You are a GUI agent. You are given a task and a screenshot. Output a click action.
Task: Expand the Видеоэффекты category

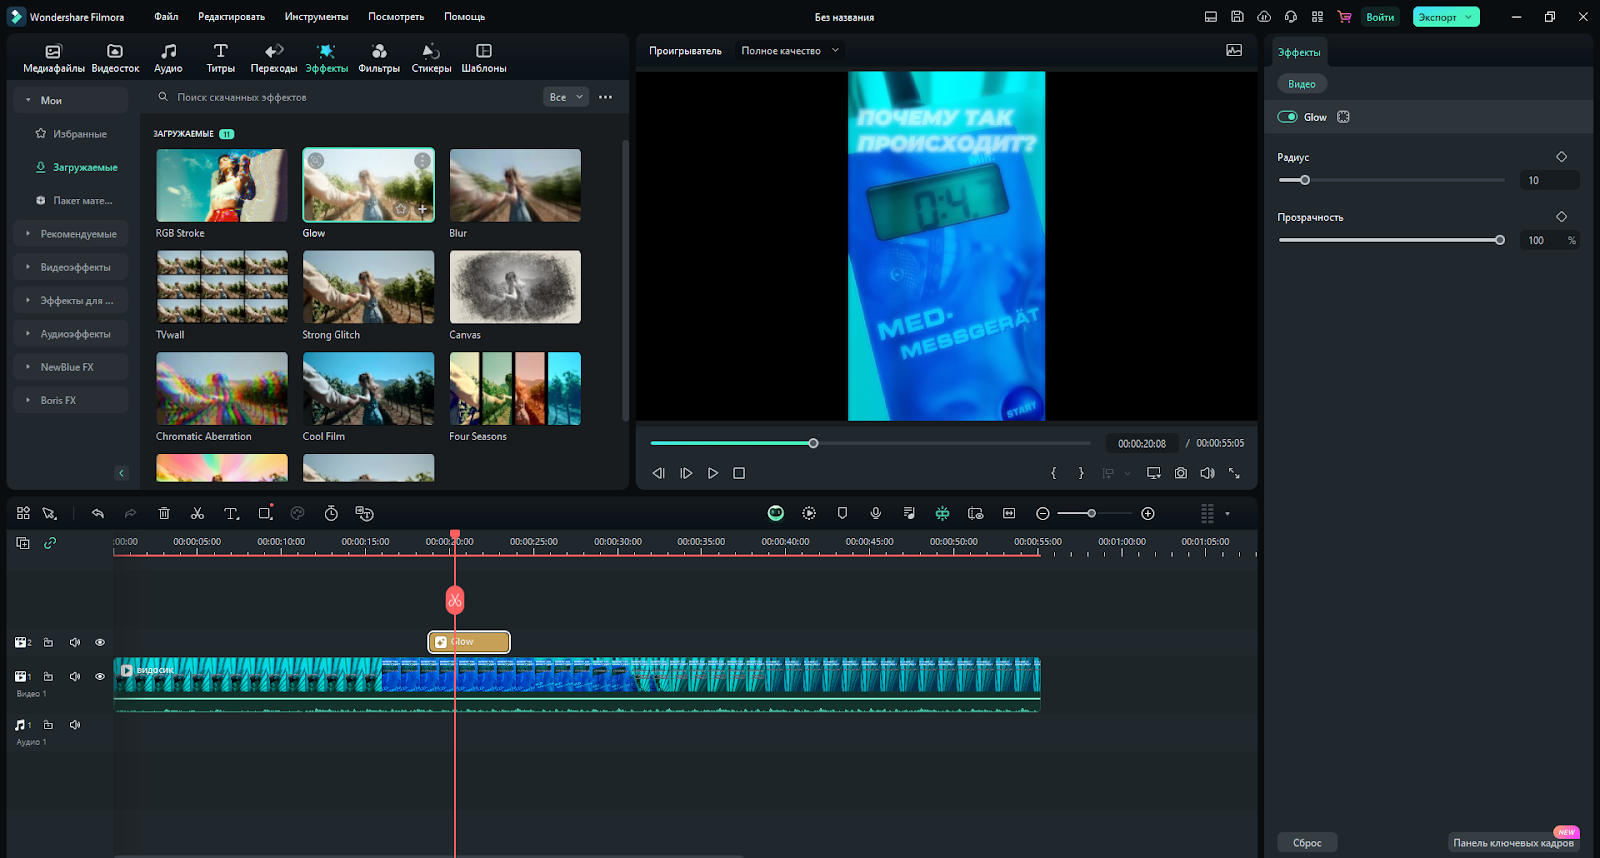point(70,267)
